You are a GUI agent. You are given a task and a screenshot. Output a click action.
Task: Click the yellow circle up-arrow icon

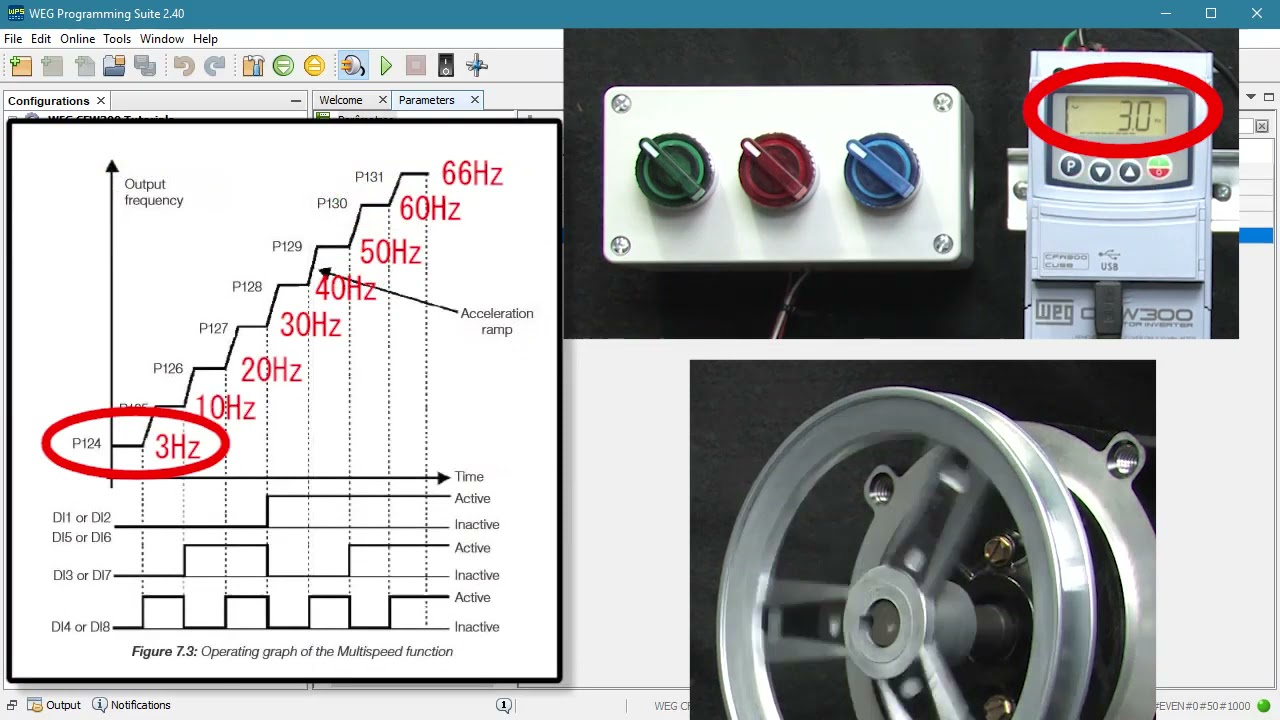point(314,66)
